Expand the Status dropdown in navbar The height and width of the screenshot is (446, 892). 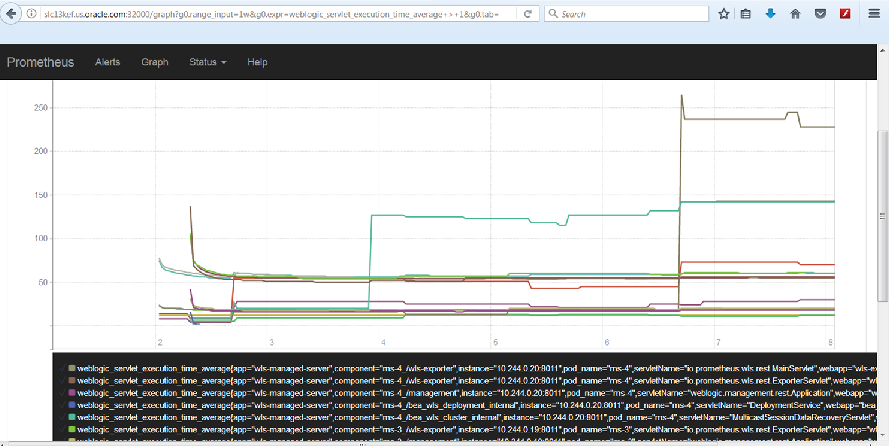(208, 62)
